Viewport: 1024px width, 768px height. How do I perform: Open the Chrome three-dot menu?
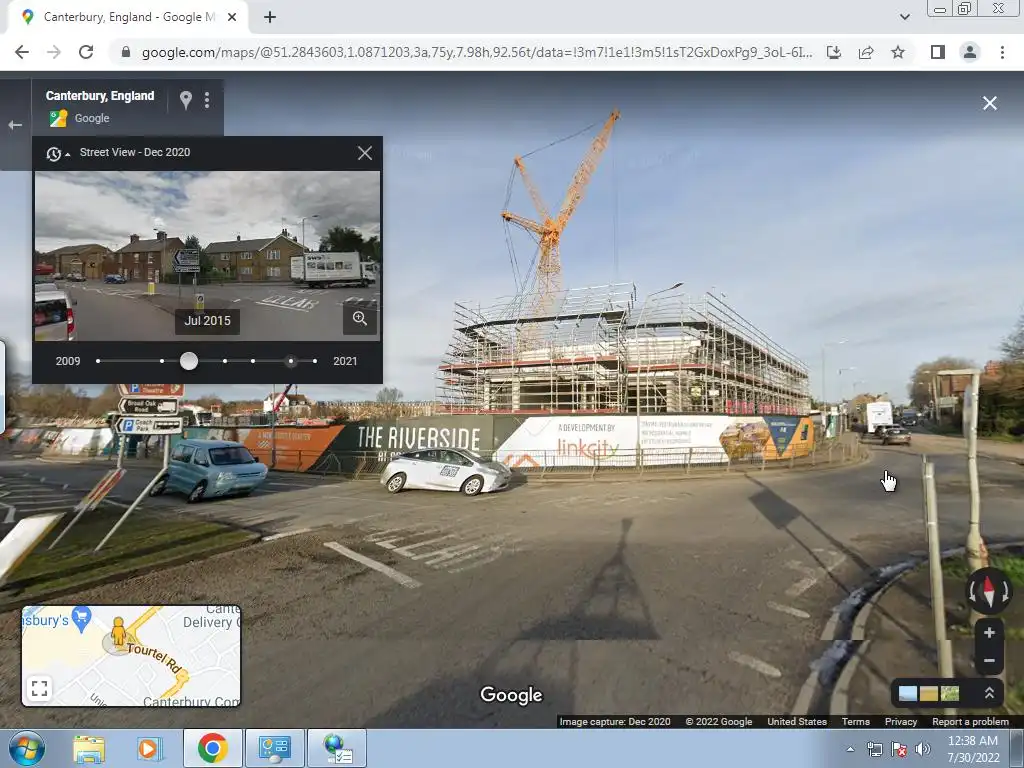tap(1002, 52)
